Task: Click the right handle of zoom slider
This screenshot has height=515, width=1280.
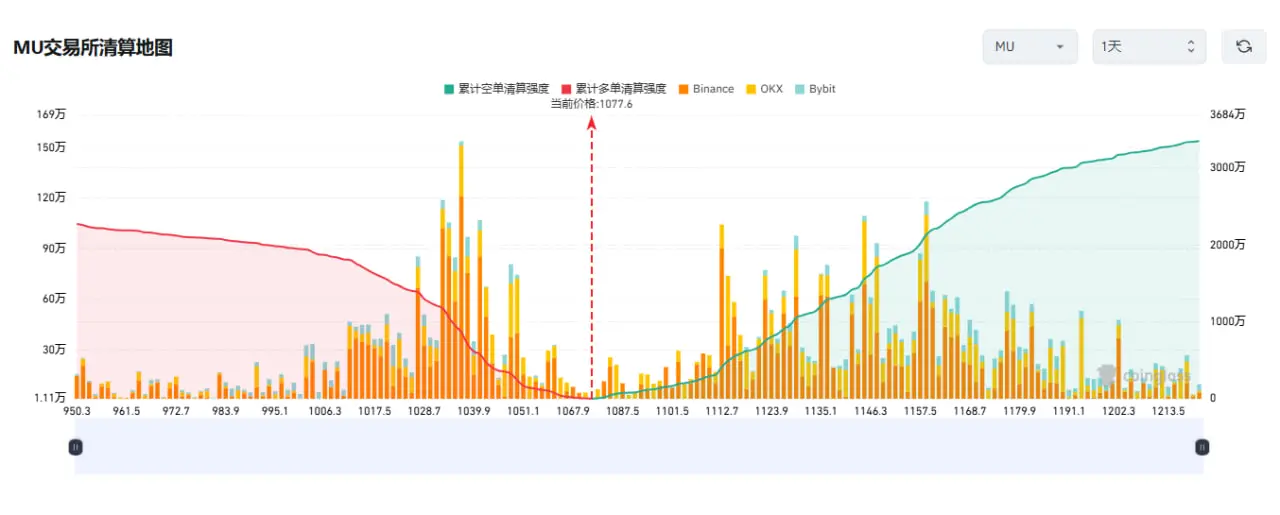Action: (1203, 447)
